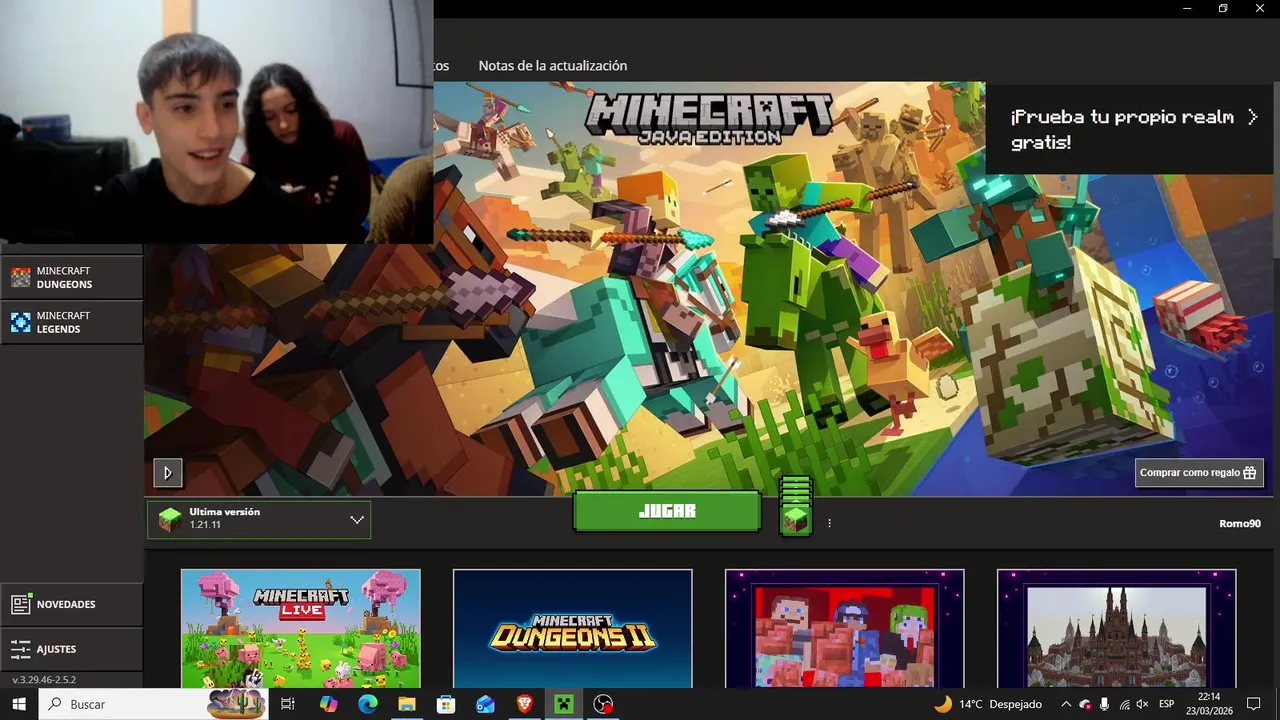1280x720 pixels.
Task: Open Microsoft Edge from the taskbar
Action: (x=367, y=704)
